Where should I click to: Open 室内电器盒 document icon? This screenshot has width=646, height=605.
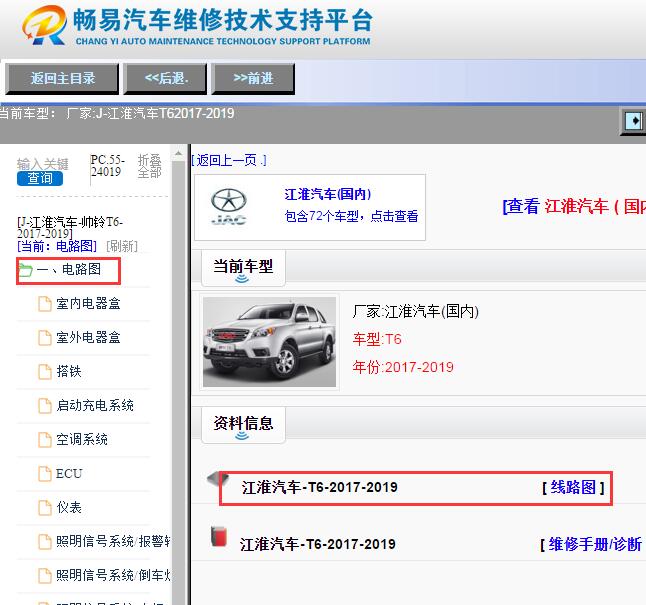[x=44, y=304]
